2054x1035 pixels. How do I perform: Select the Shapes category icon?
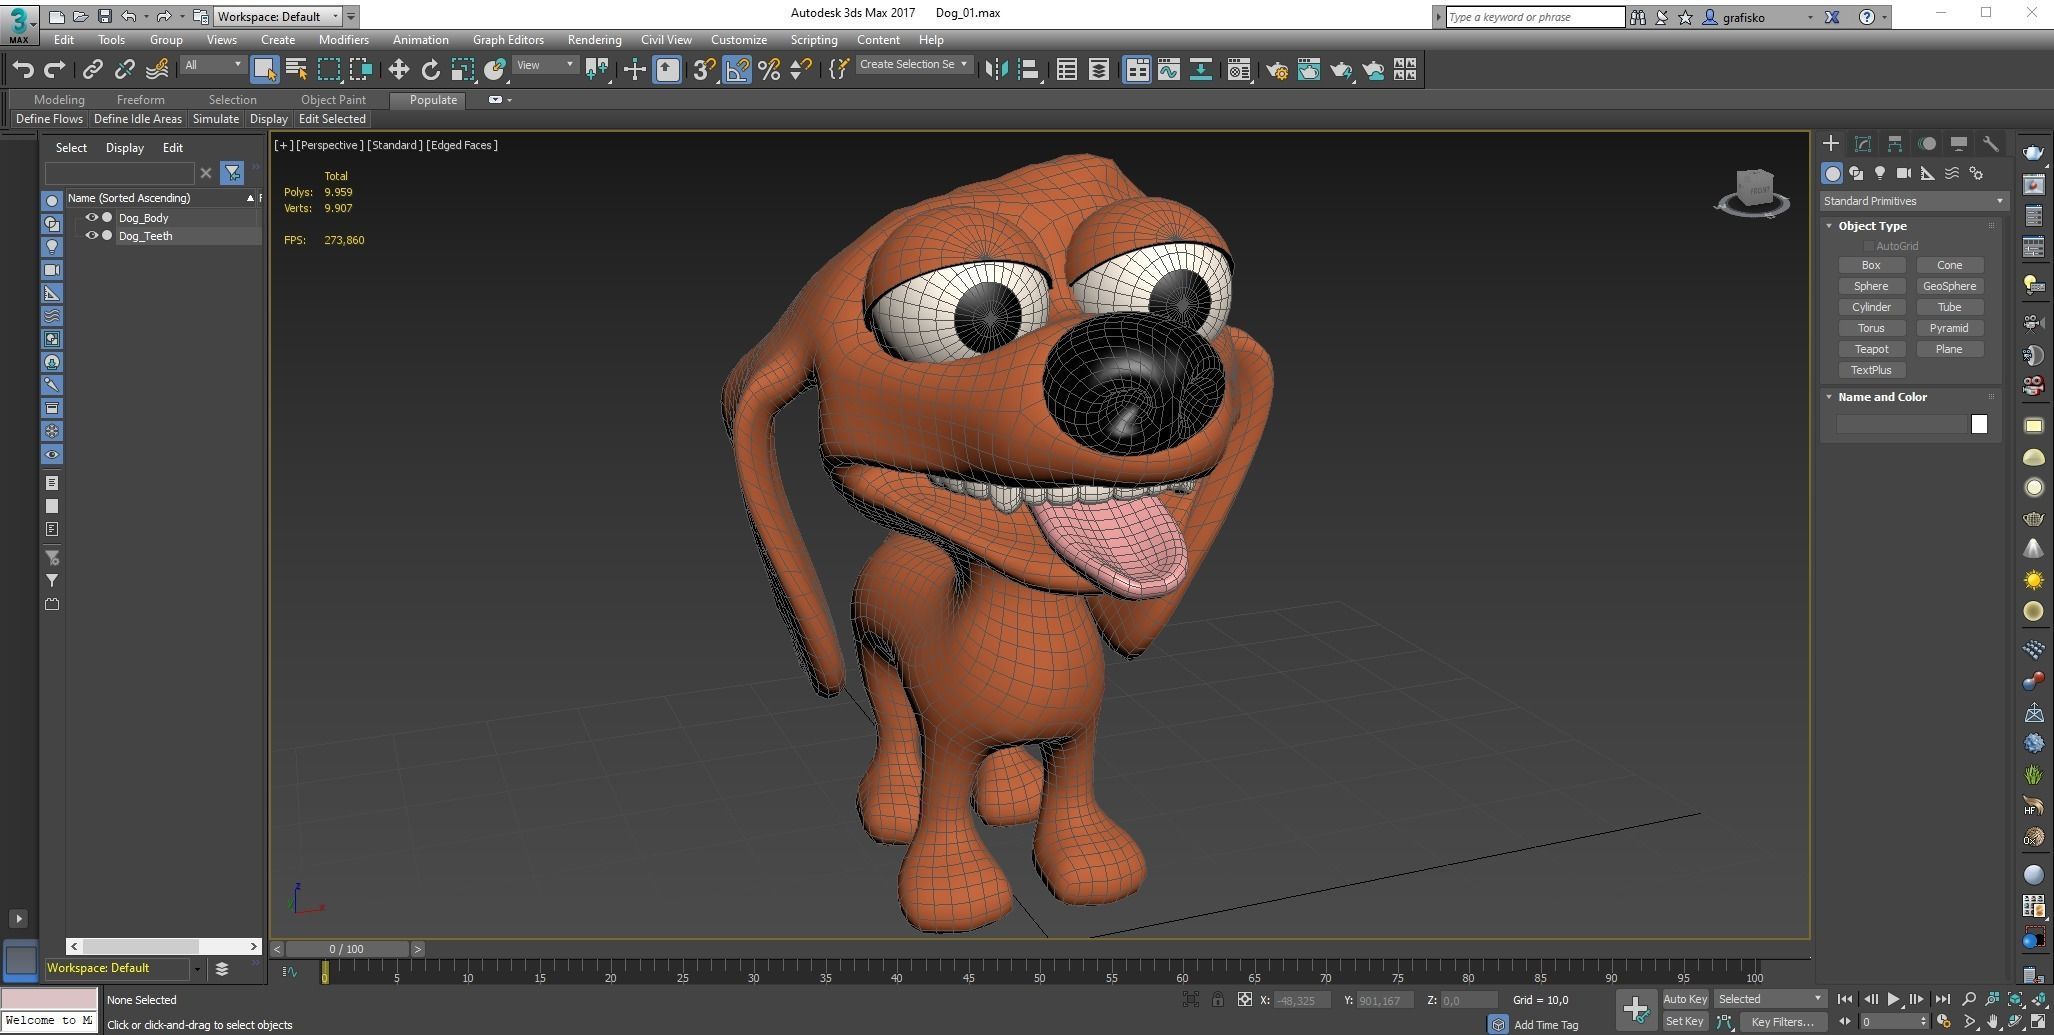pyautogui.click(x=1856, y=173)
